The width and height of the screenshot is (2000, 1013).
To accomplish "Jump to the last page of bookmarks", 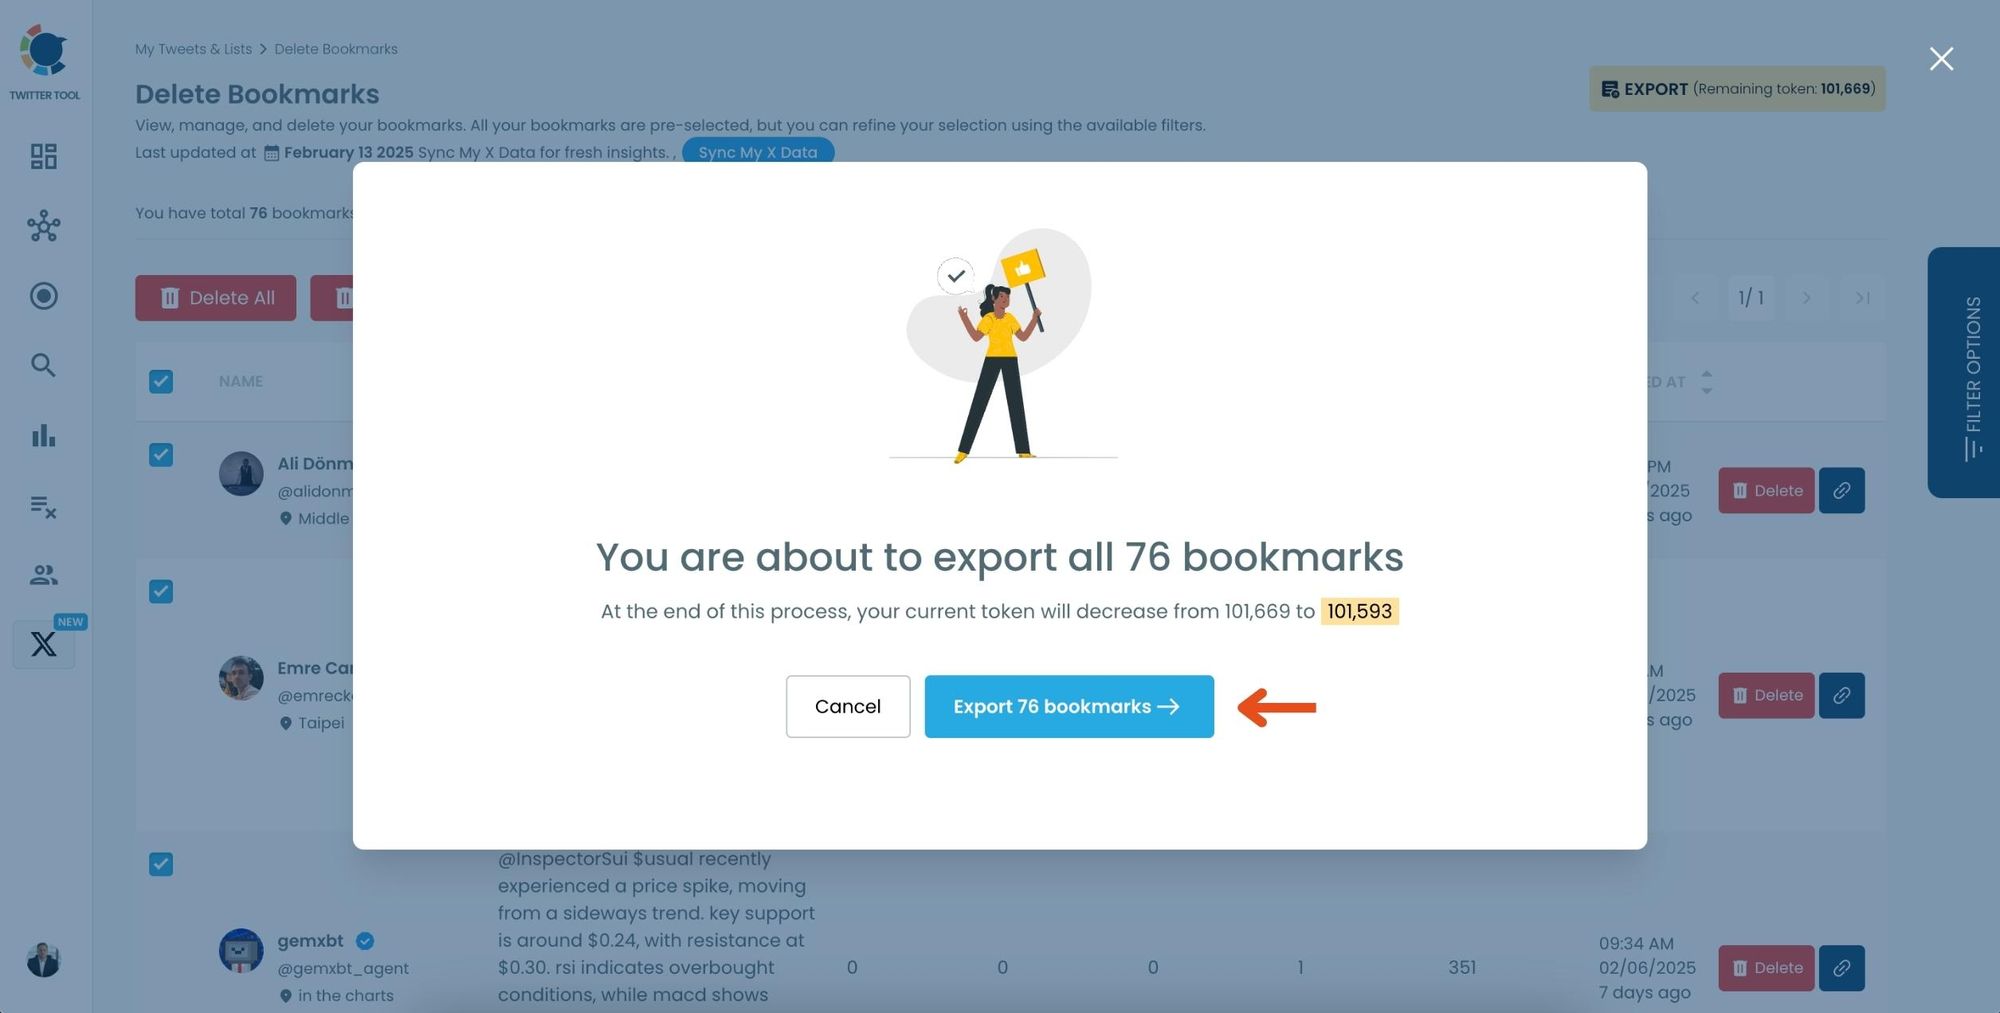I will (x=1862, y=297).
